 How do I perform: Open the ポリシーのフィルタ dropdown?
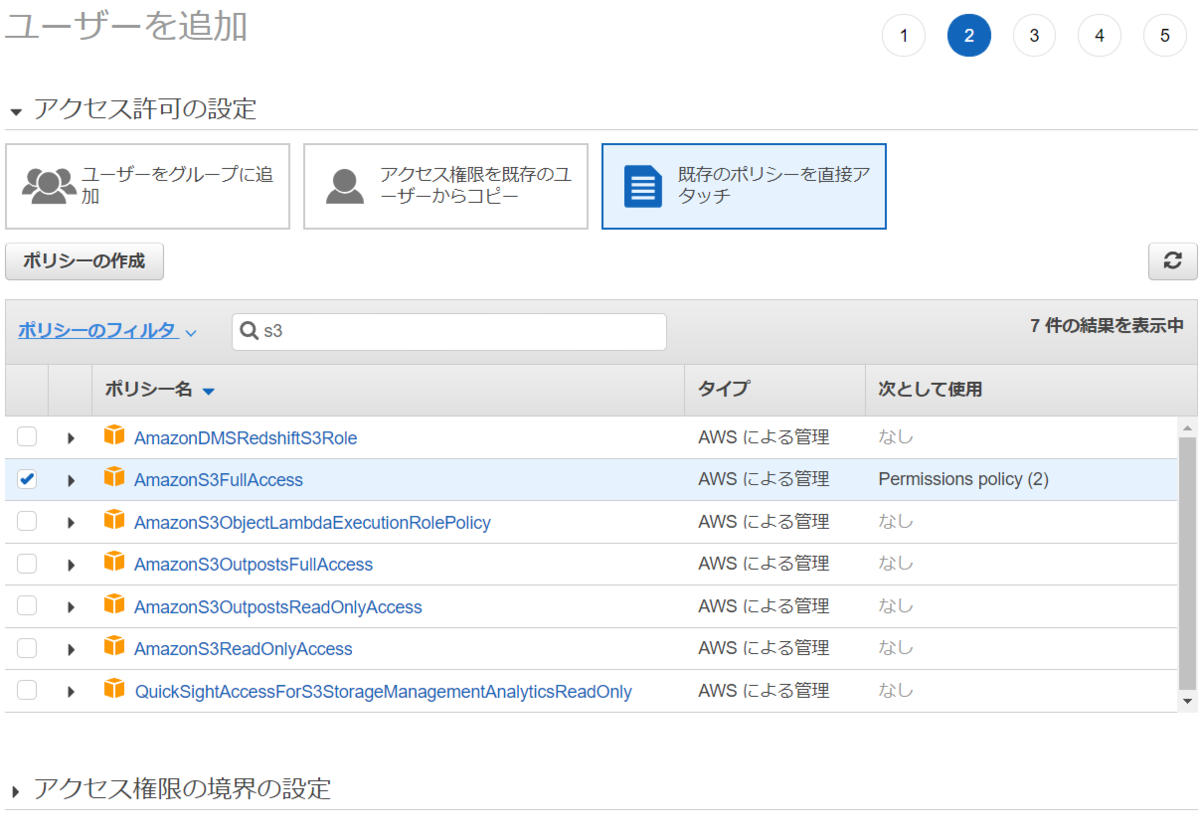107,331
